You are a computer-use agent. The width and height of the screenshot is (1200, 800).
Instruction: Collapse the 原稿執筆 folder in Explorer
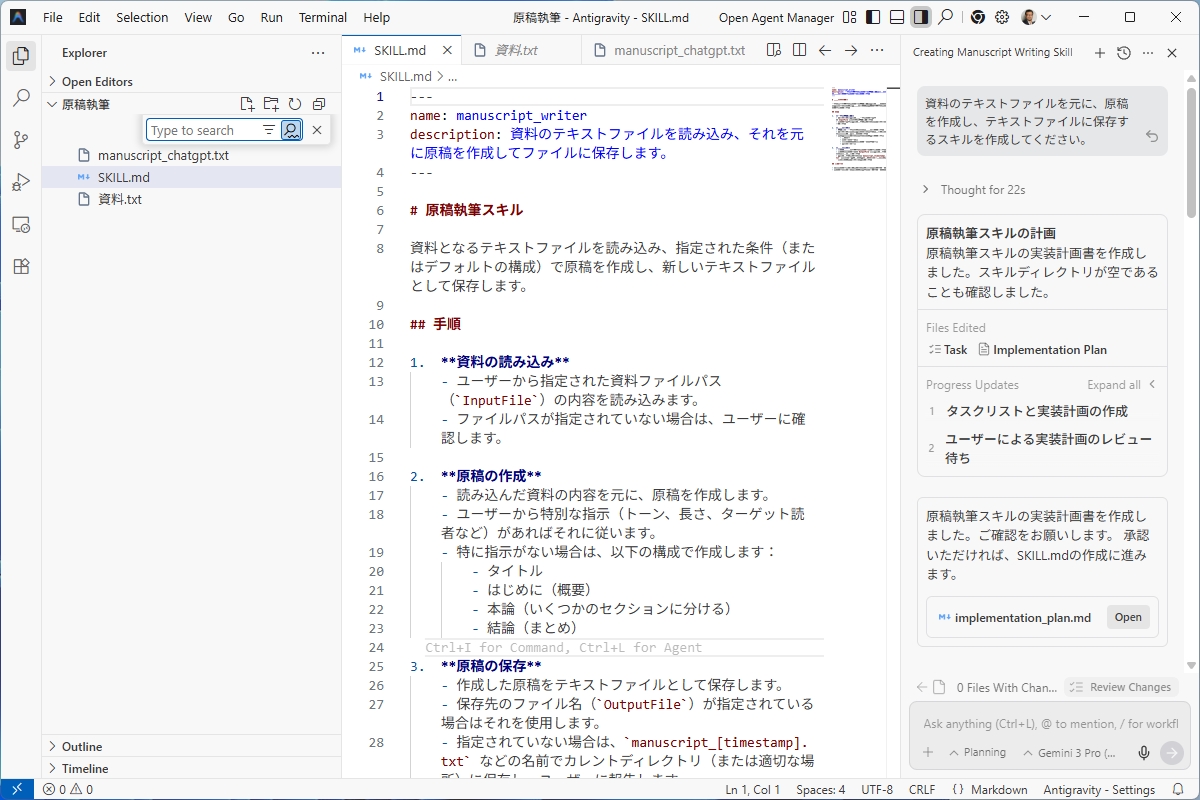[x=53, y=104]
